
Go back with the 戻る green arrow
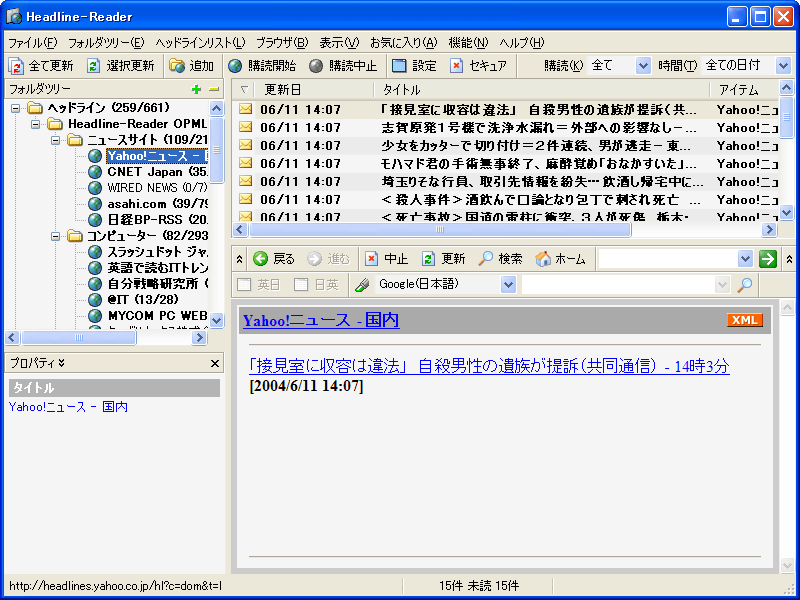pyautogui.click(x=260, y=259)
